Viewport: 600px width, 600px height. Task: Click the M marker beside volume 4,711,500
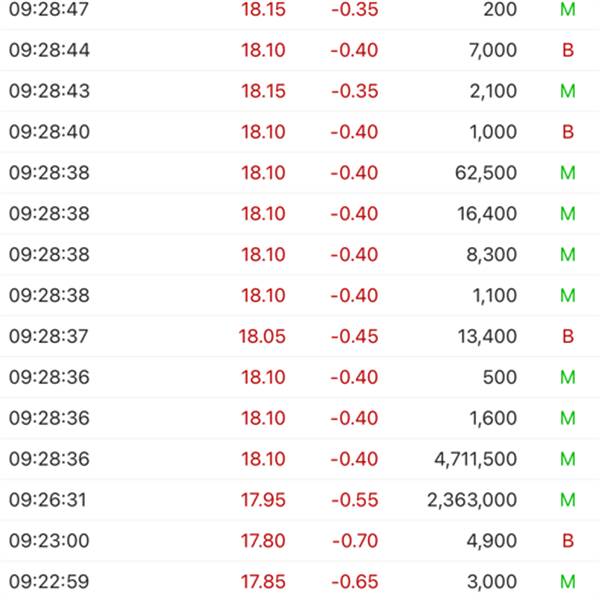coord(568,459)
